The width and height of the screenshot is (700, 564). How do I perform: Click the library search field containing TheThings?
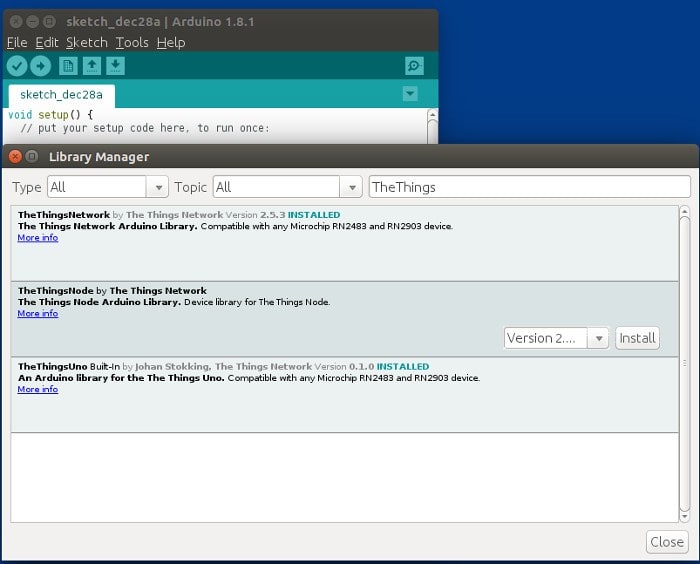[x=529, y=187]
